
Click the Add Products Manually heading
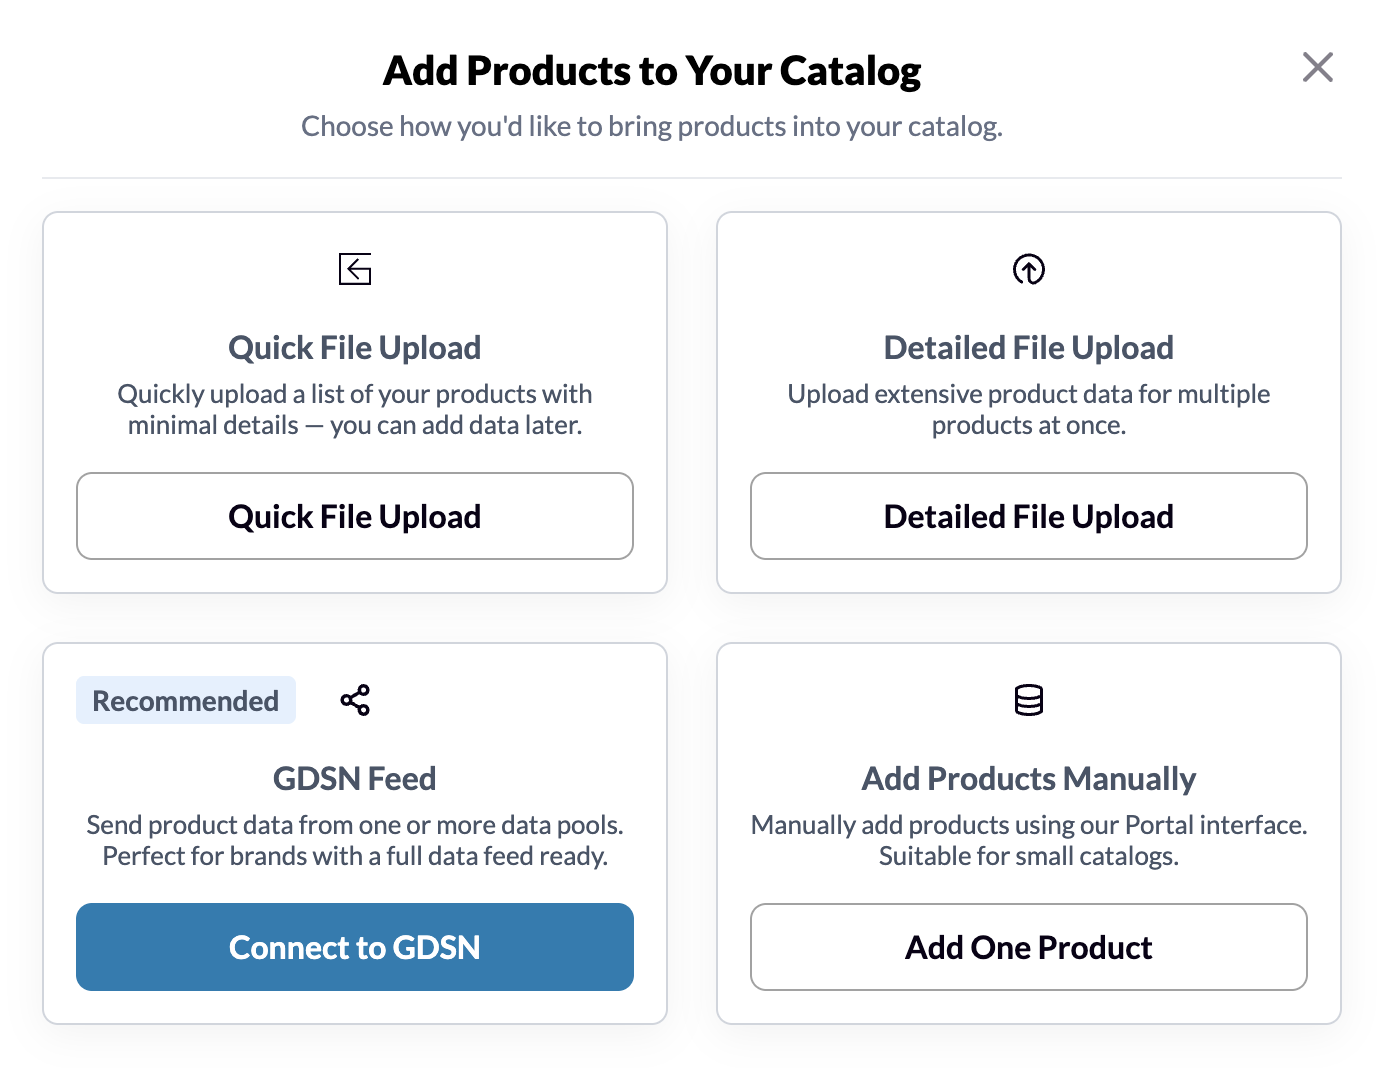coord(1029,779)
